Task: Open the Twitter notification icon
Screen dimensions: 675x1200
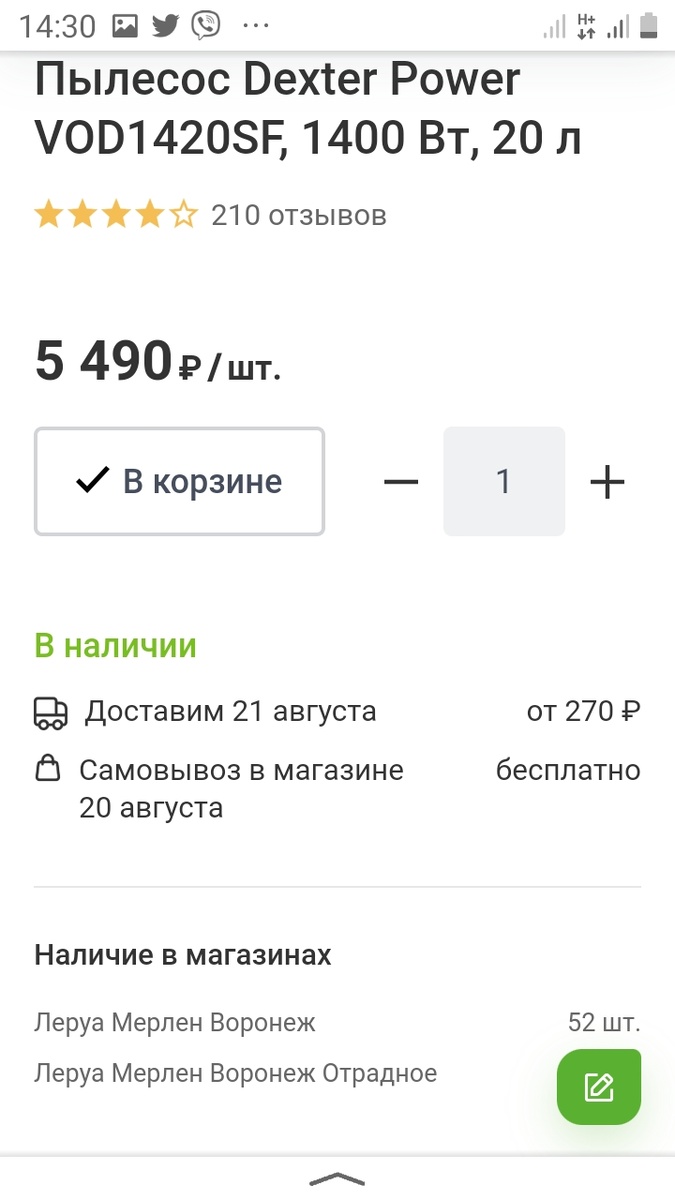Action: click(x=166, y=24)
